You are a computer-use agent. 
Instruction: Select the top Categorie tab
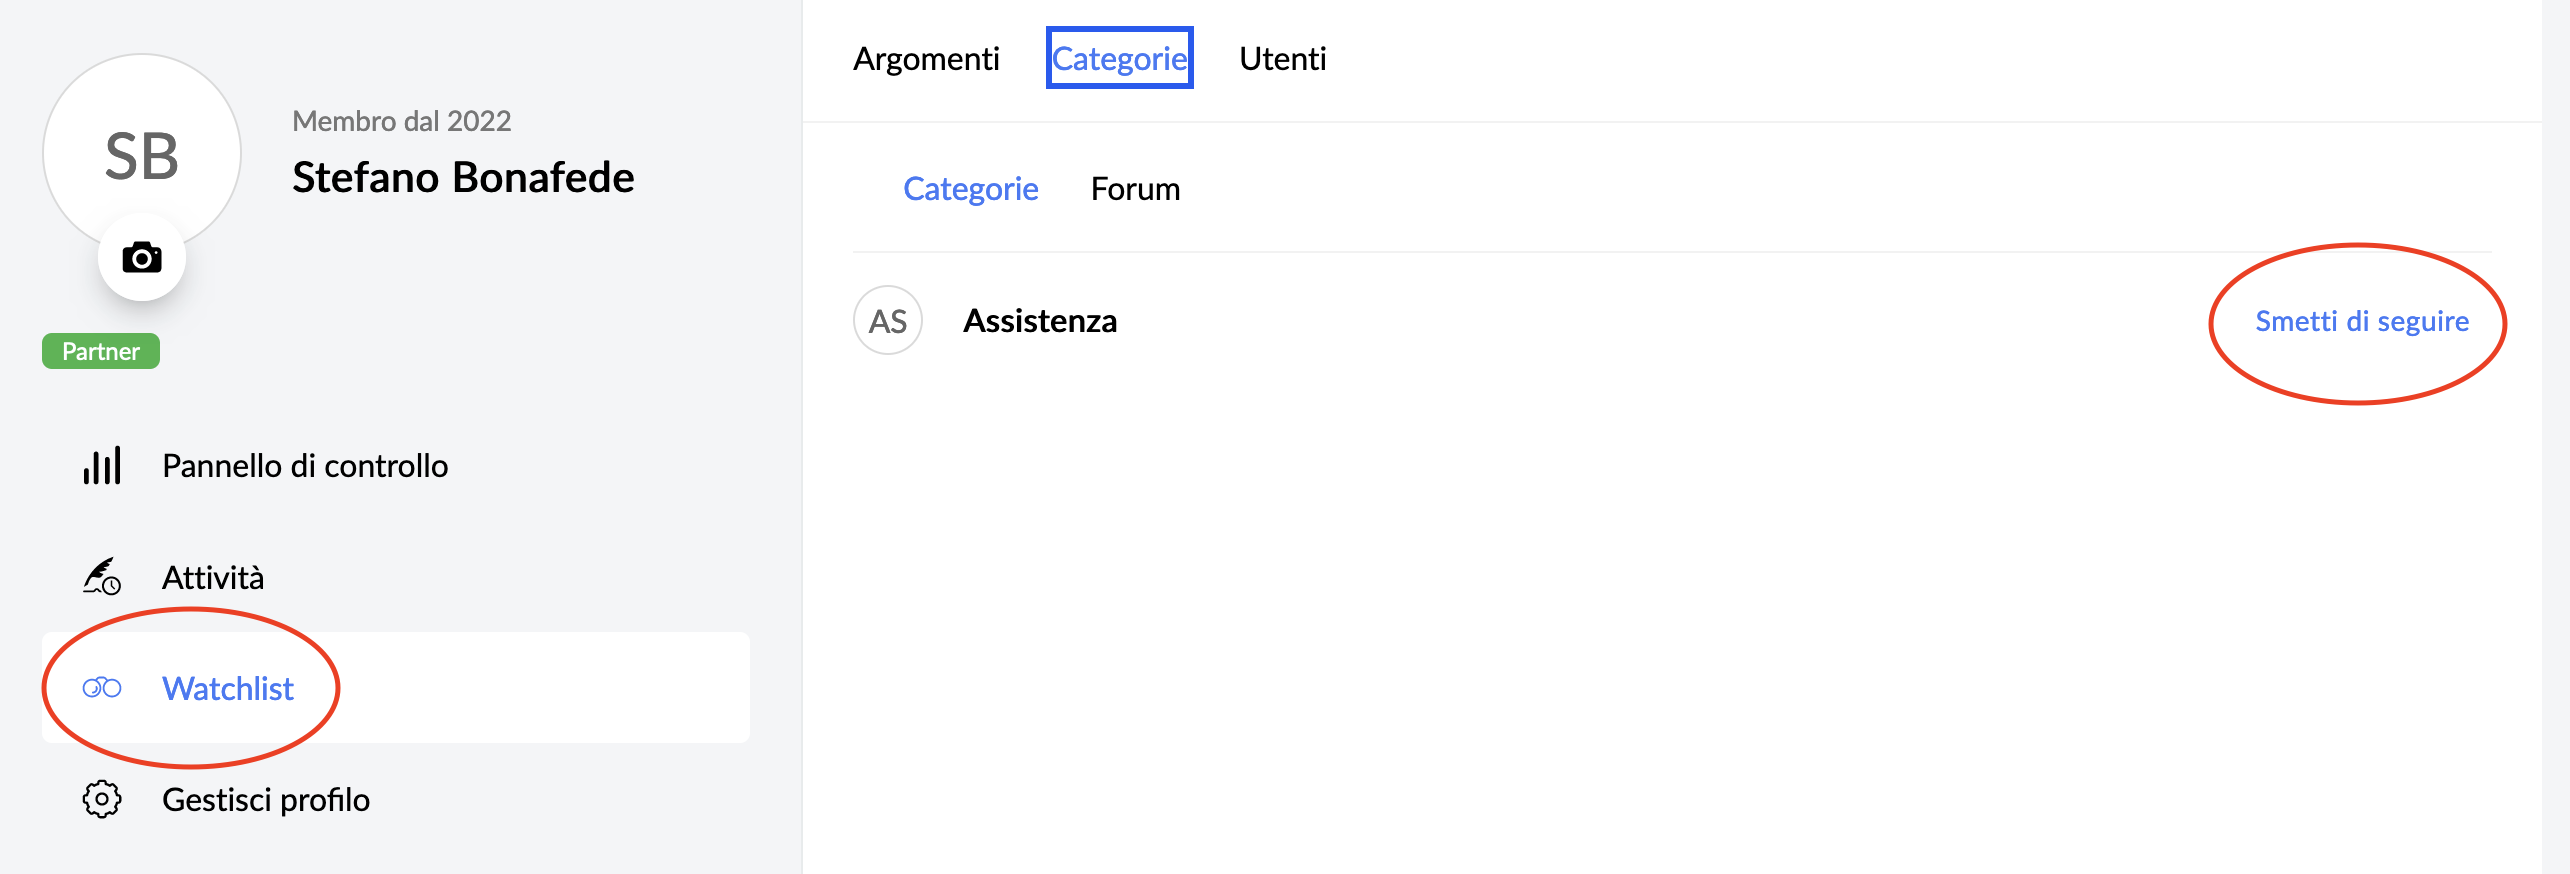[x=1119, y=59]
